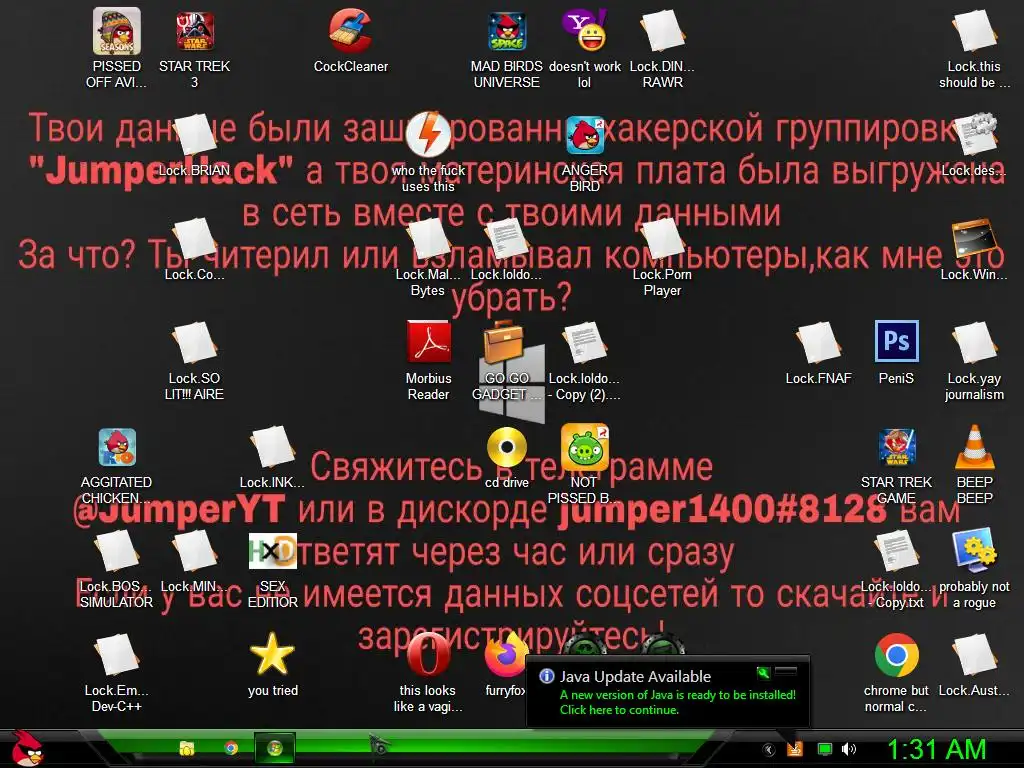Image resolution: width=1024 pixels, height=768 pixels.
Task: Open the ANGER BIRD shortcut
Action: (x=584, y=135)
